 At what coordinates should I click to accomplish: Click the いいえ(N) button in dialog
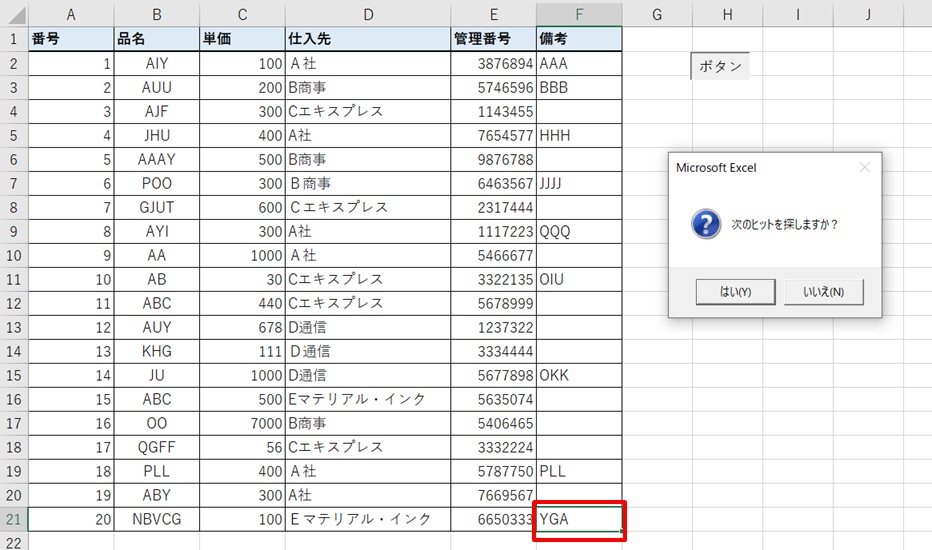823,292
